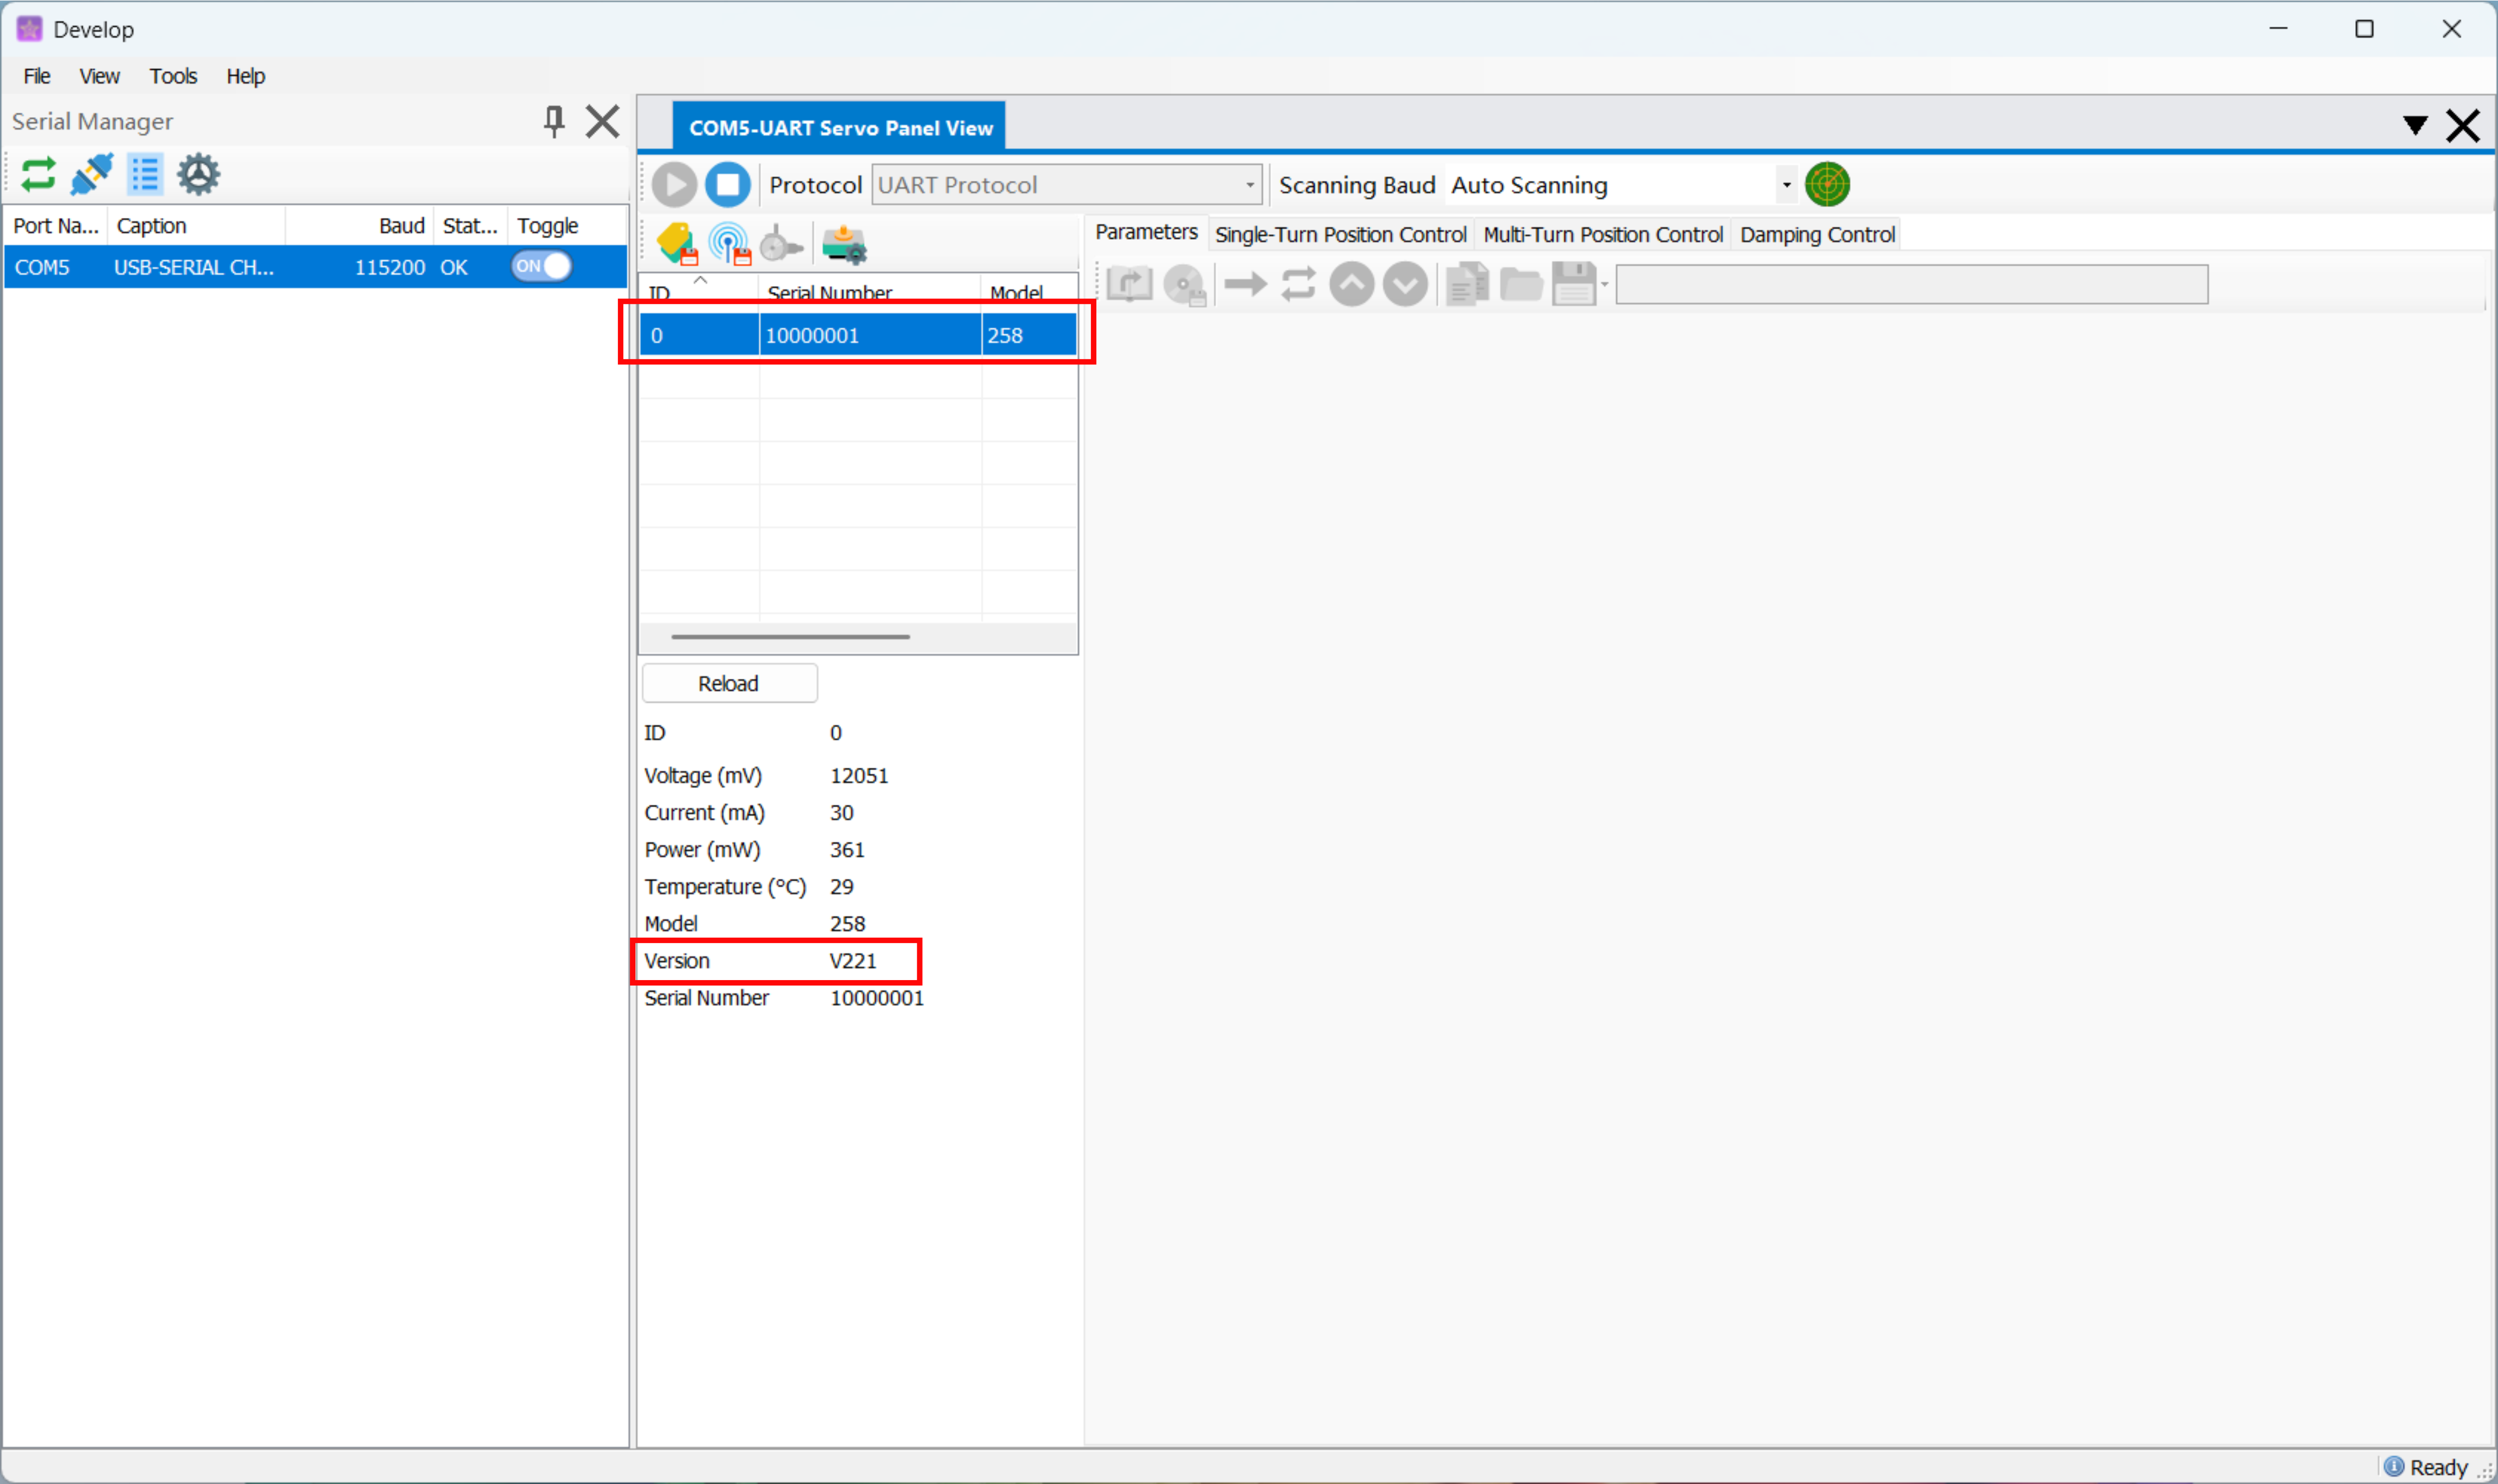Click the gear settings icon in Serial Manager
The width and height of the screenshot is (2498, 1484).
click(x=198, y=175)
